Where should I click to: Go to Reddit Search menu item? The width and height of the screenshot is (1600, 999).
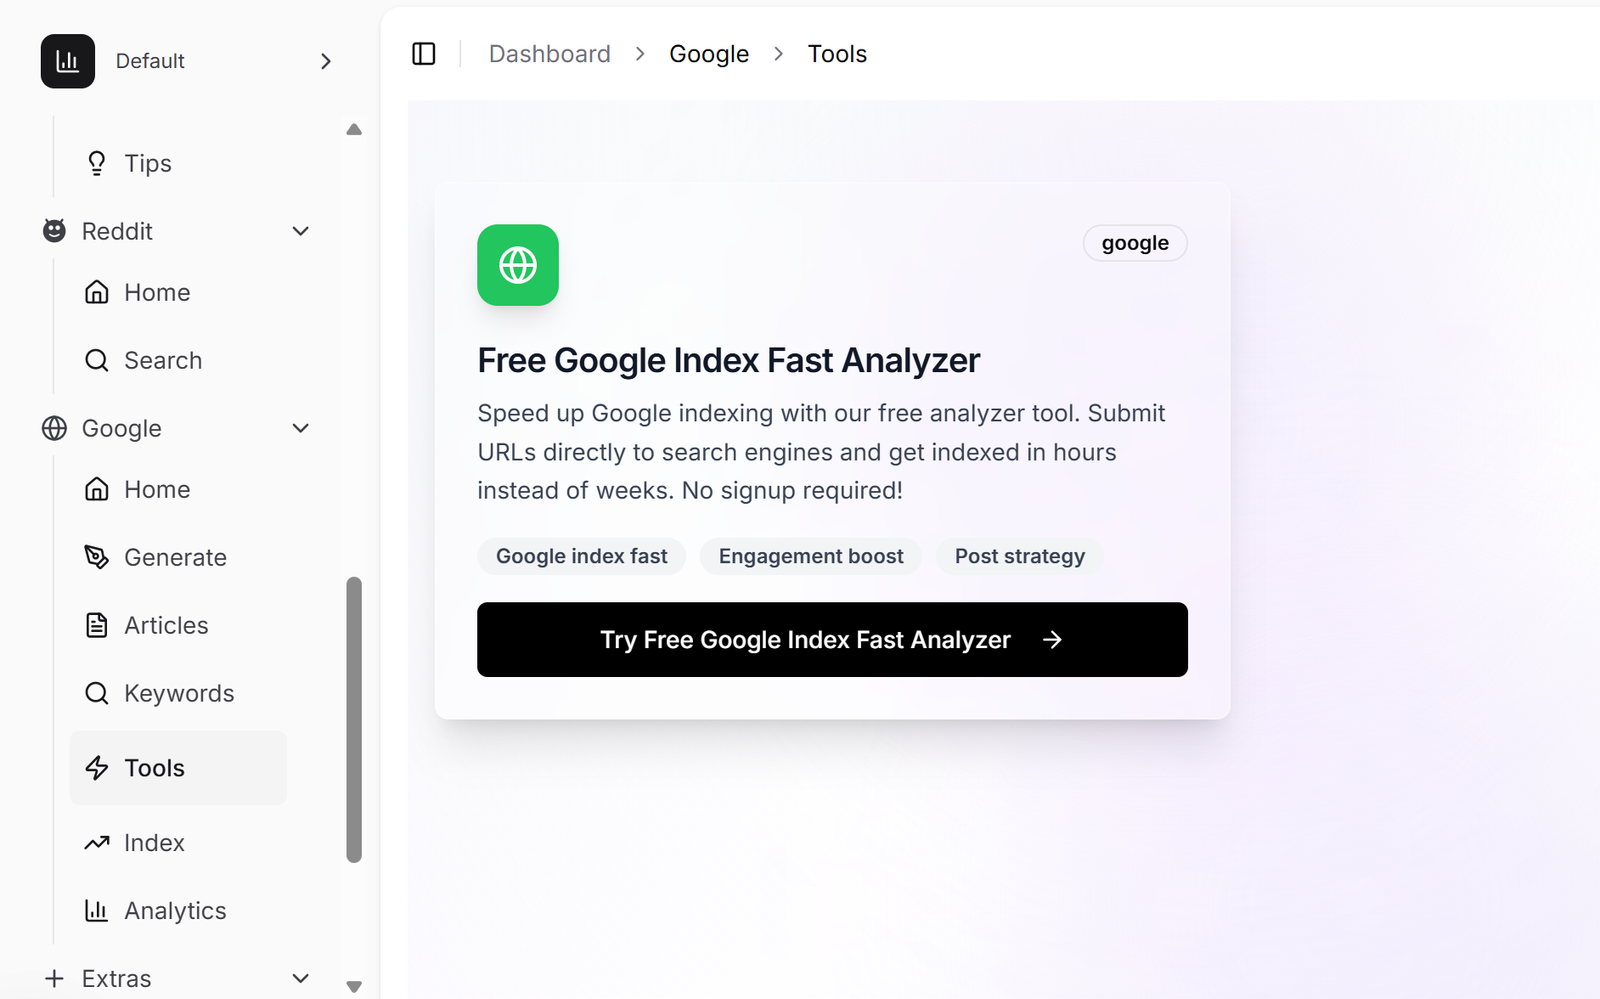pos(162,360)
